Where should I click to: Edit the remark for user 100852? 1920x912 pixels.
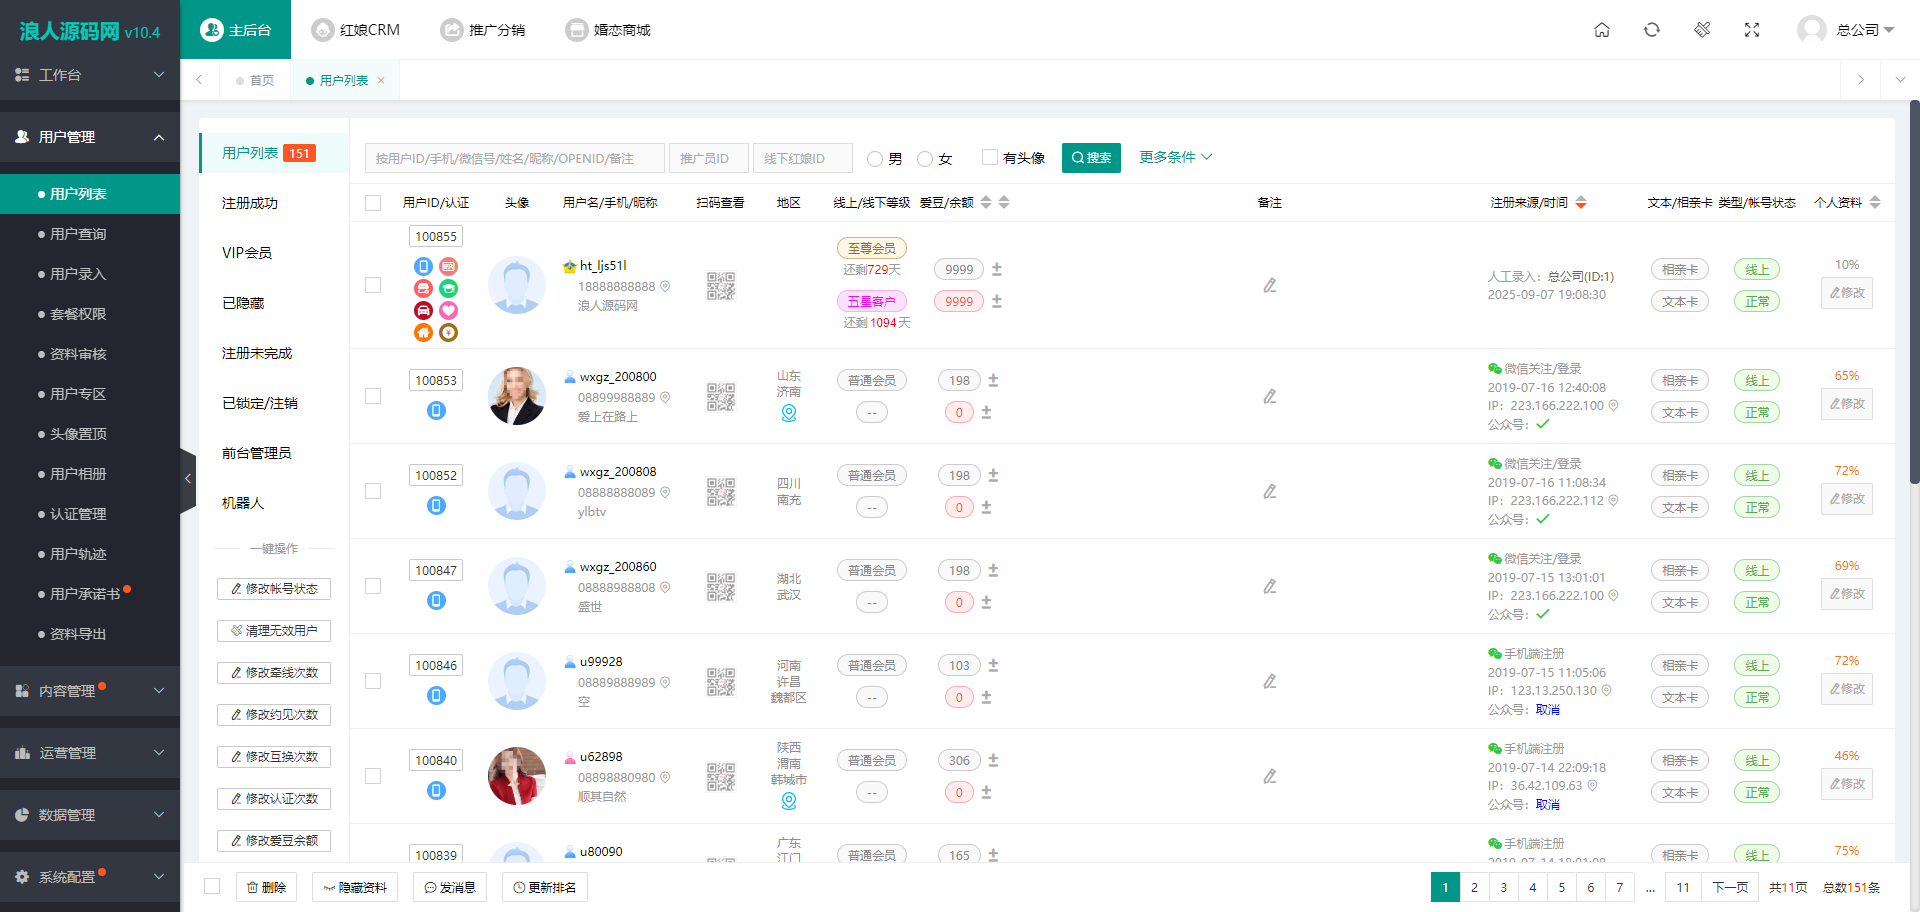point(1269,492)
